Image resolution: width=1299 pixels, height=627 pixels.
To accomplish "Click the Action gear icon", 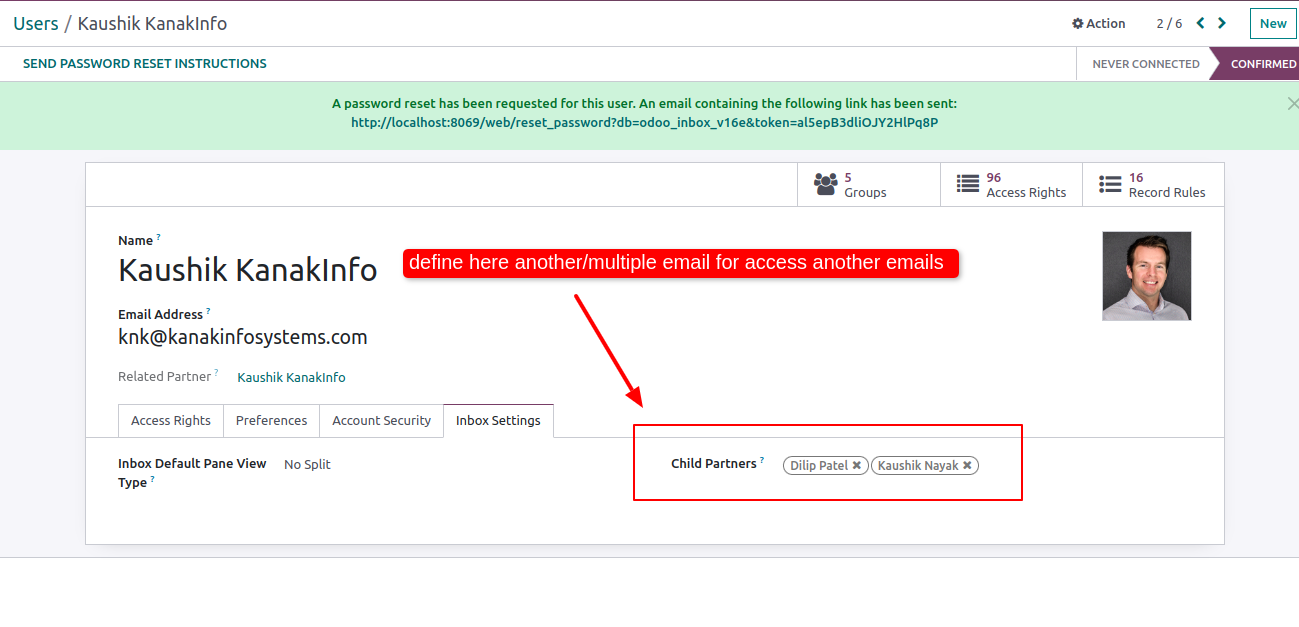I will point(1078,24).
